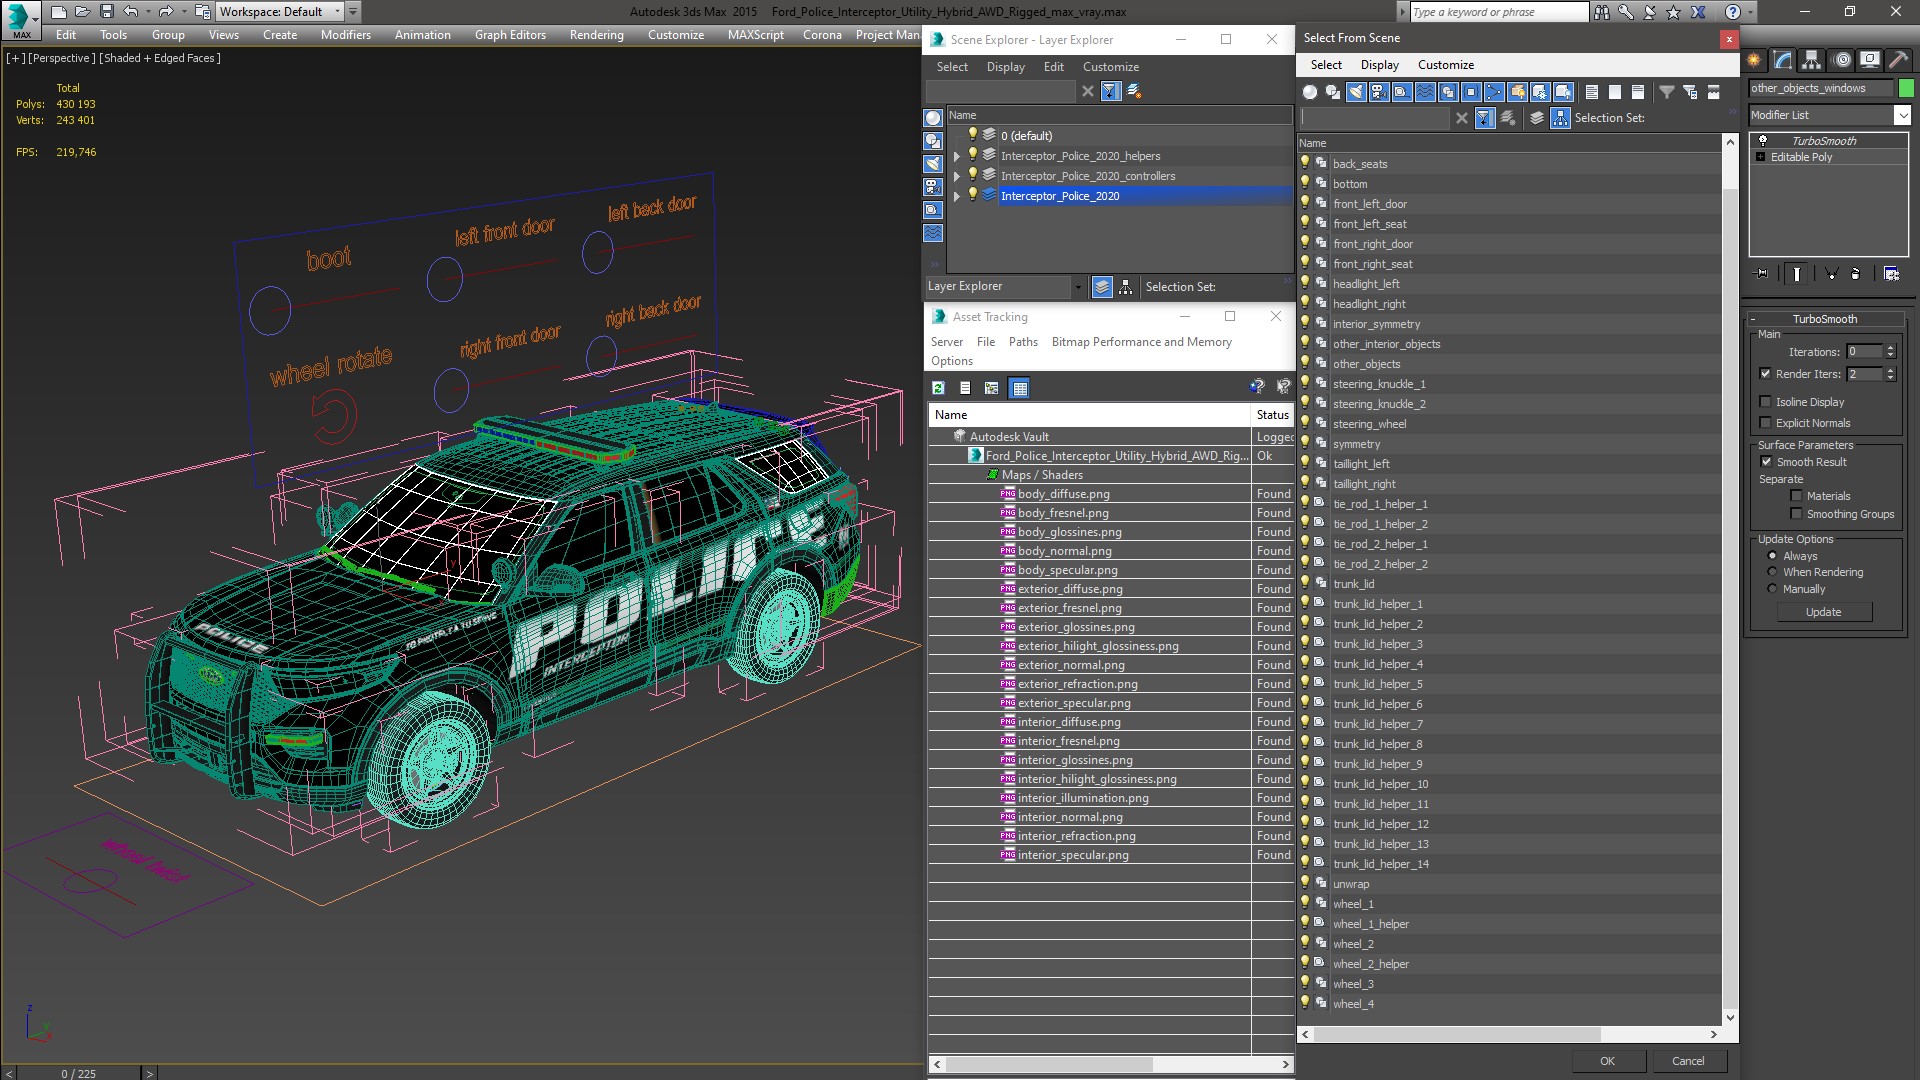Open undo history dropdown arrow
This screenshot has height=1080, width=1920.
click(x=147, y=12)
